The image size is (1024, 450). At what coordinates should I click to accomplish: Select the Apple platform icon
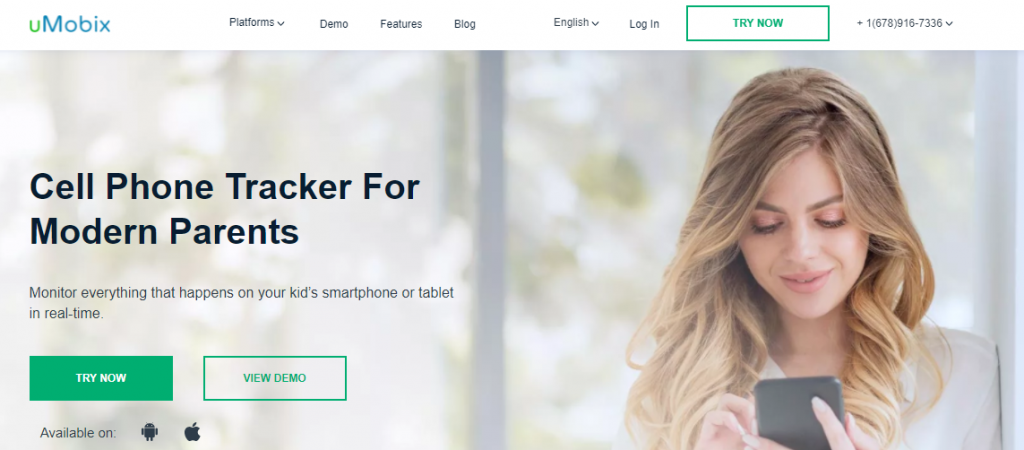tap(192, 432)
